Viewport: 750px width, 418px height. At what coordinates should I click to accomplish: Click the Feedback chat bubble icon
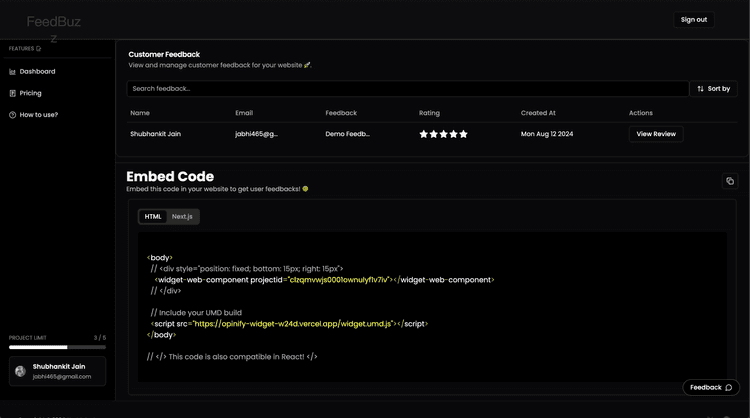[728, 387]
